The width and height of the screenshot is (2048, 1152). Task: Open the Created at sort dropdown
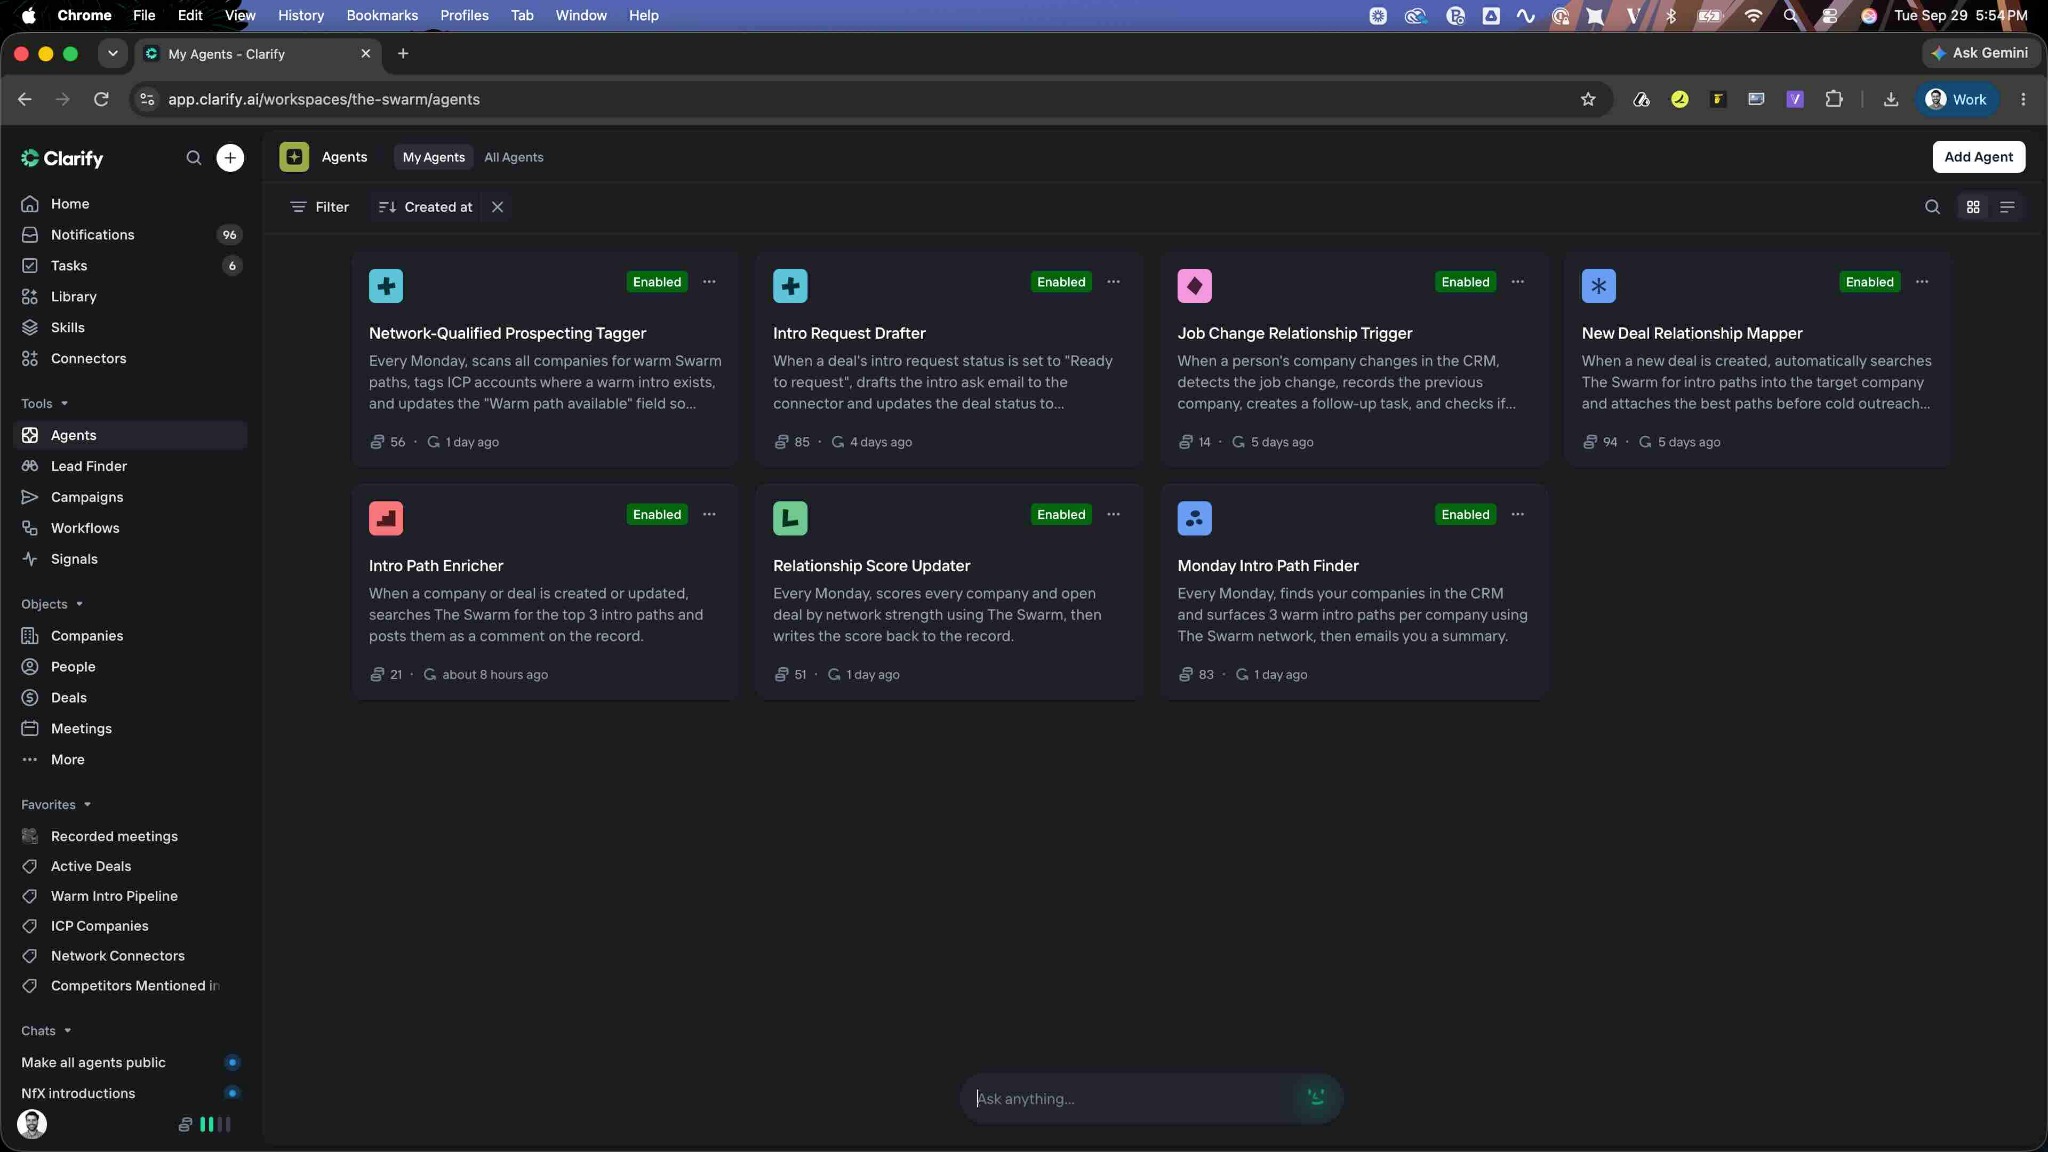(426, 207)
